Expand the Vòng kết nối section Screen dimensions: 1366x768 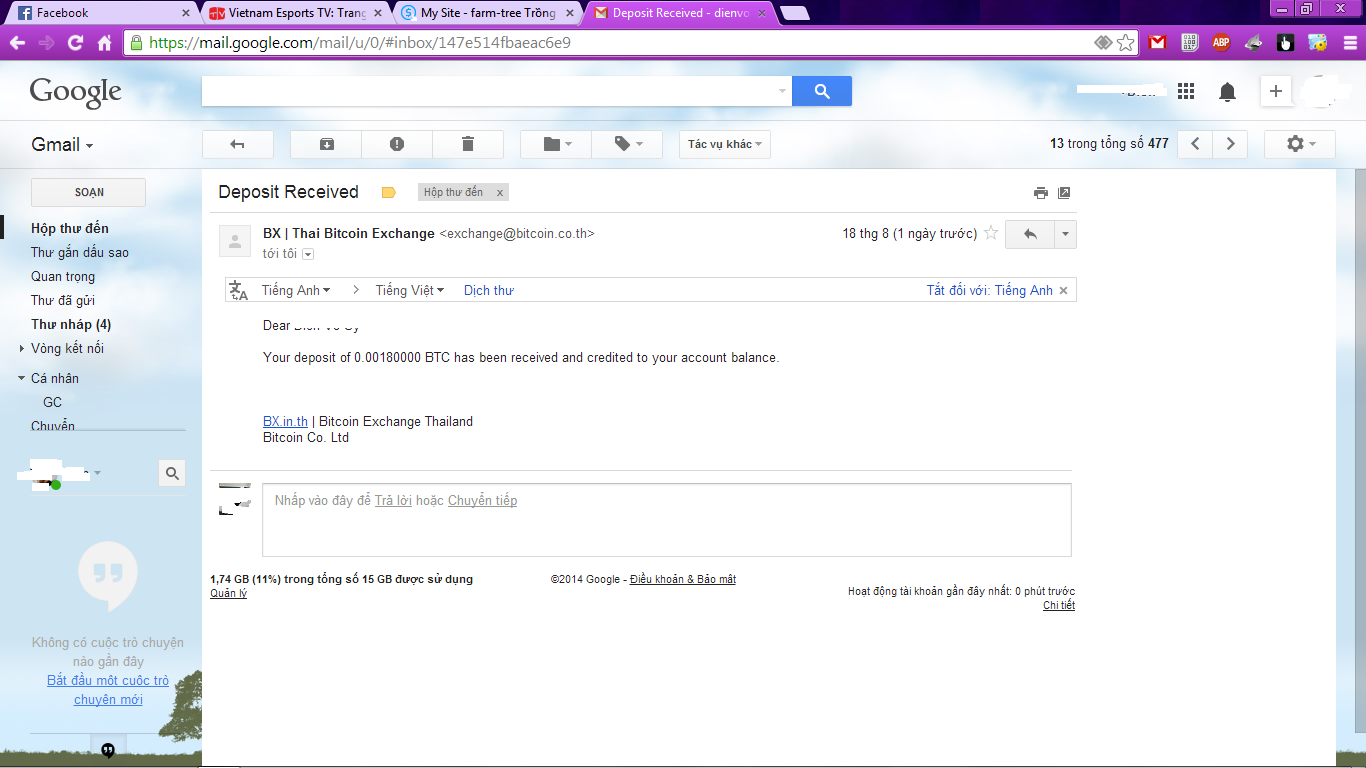[22, 348]
